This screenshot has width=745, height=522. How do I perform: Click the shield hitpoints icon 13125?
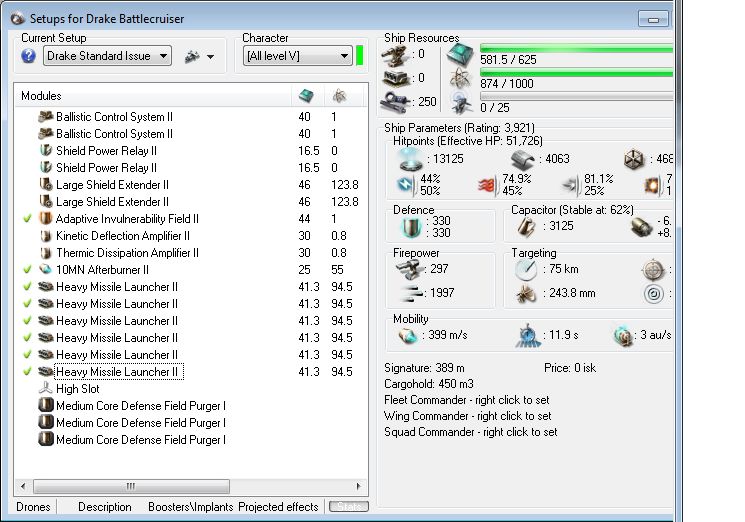pyautogui.click(x=411, y=159)
